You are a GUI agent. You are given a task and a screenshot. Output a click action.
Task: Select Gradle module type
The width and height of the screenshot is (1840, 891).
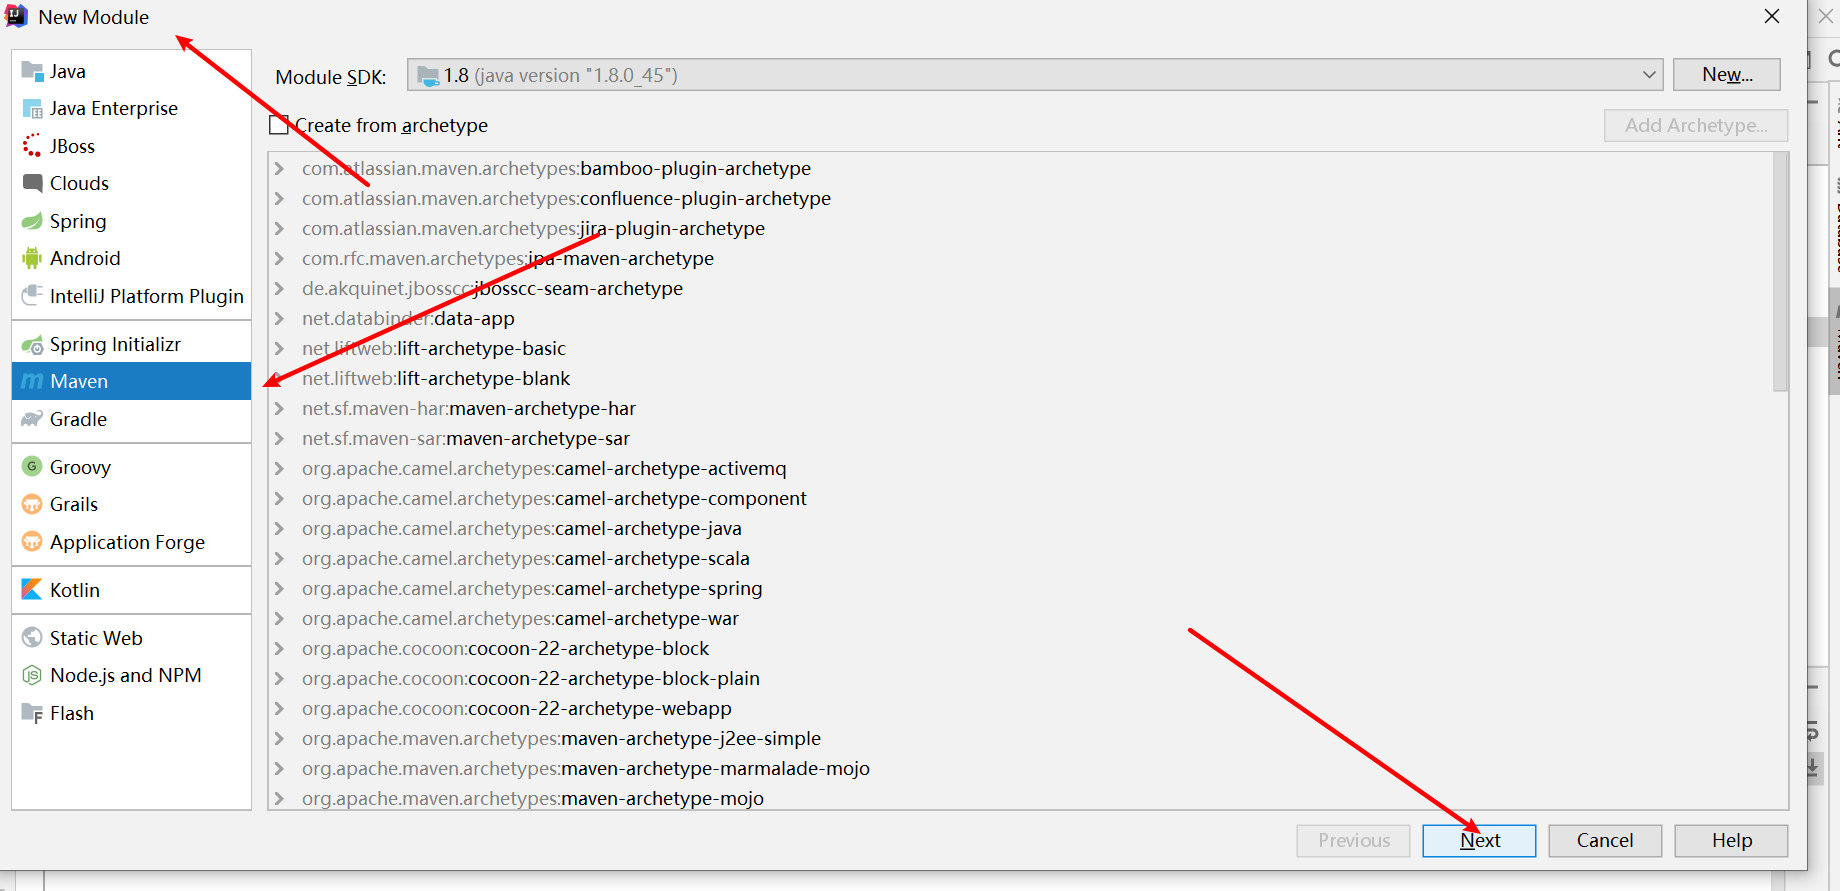[x=131, y=419]
